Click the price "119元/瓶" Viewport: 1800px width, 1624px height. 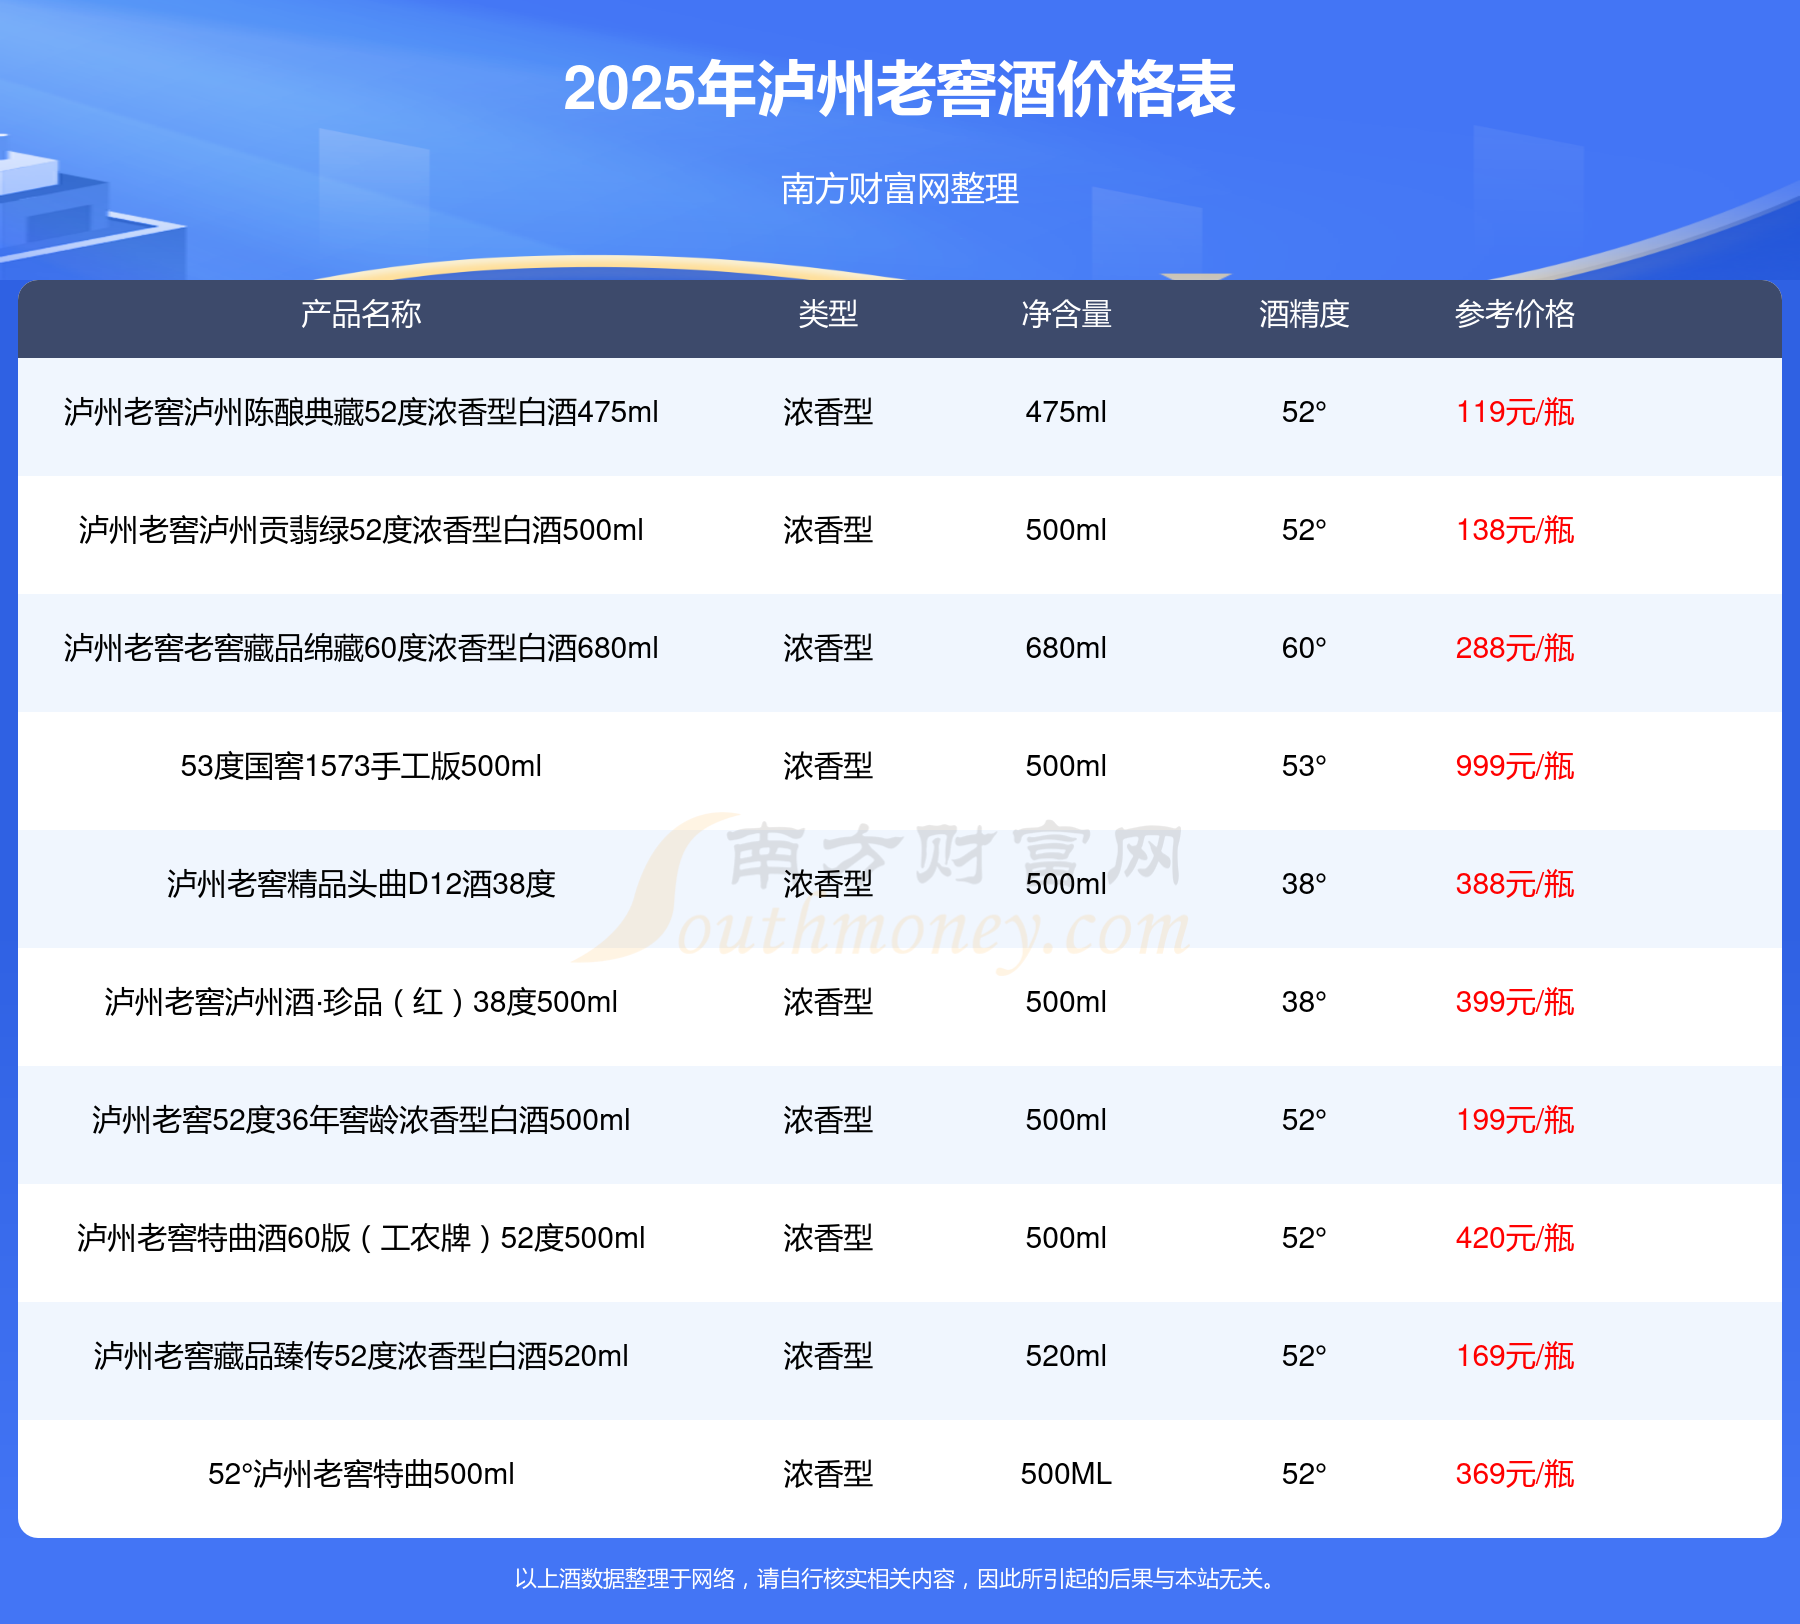pyautogui.click(x=1515, y=412)
